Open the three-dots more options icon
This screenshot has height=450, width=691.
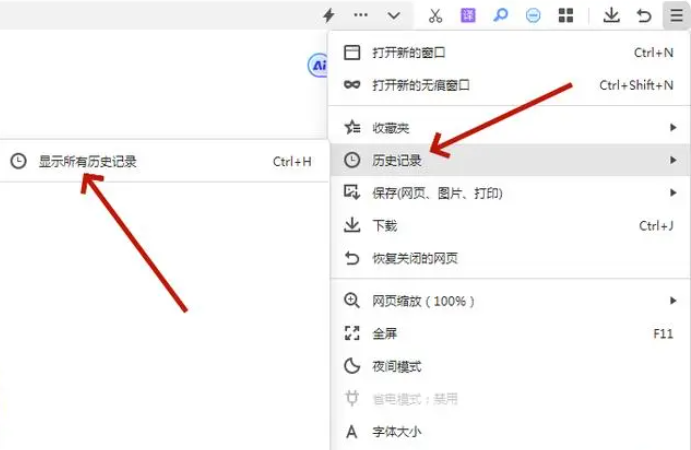tap(360, 15)
